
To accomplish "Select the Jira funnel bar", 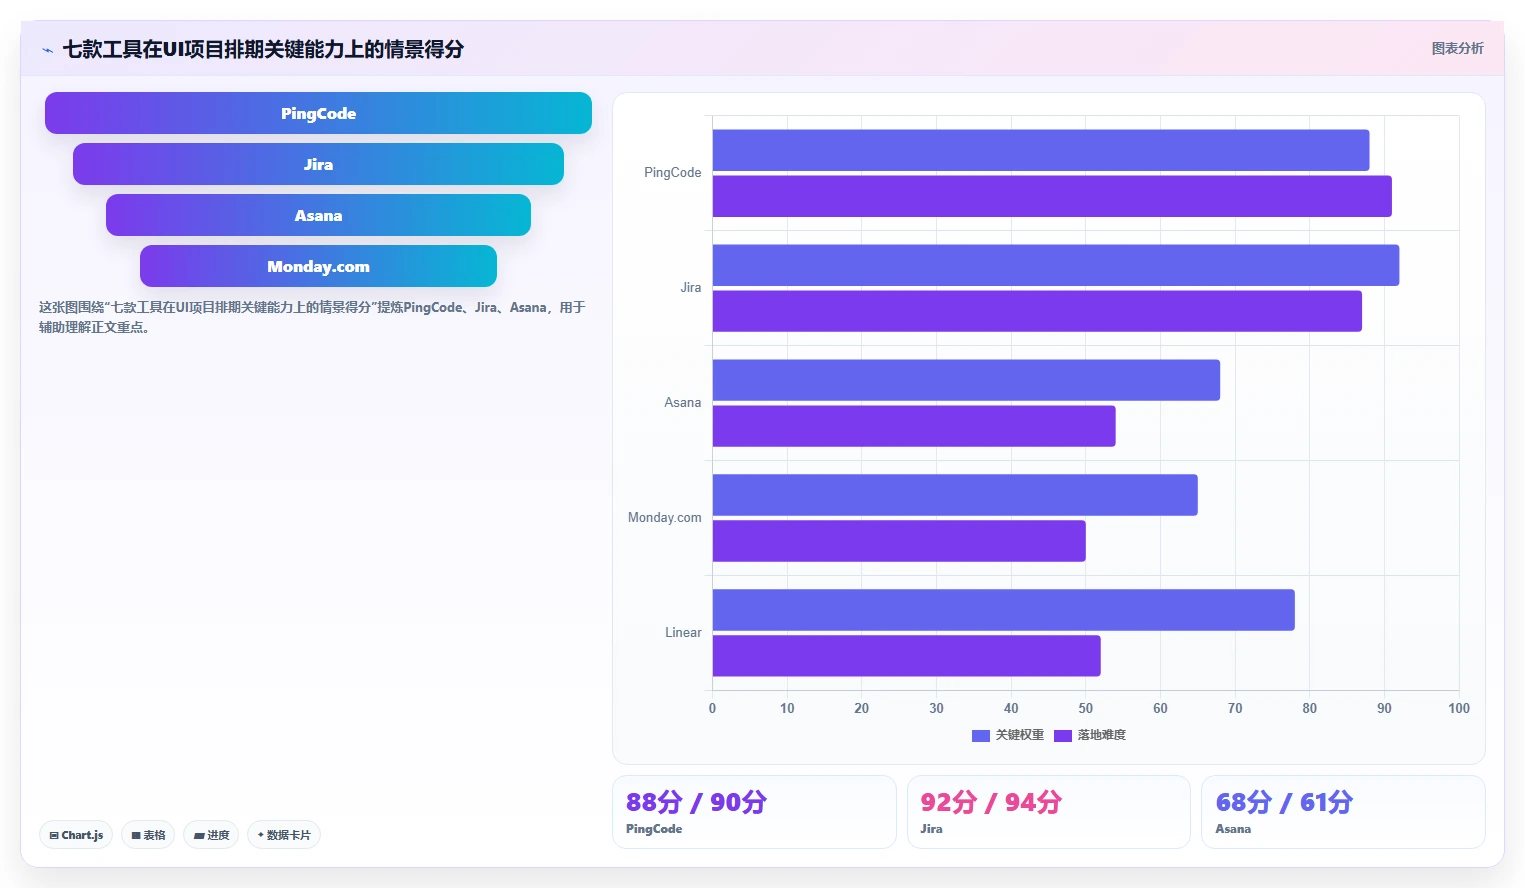I will click(x=318, y=164).
